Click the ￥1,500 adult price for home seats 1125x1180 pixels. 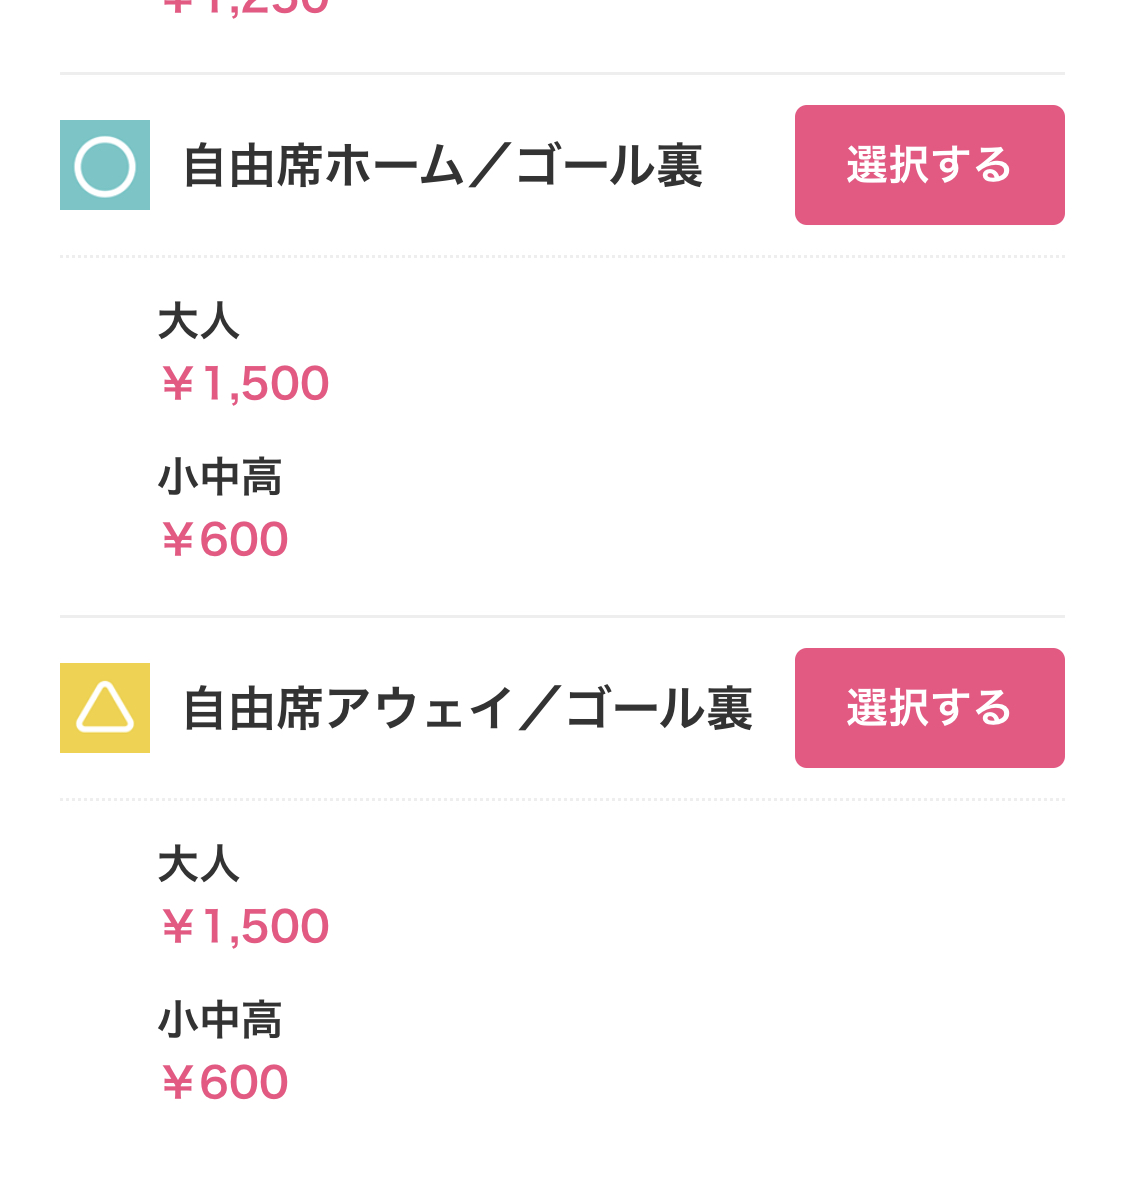click(245, 384)
